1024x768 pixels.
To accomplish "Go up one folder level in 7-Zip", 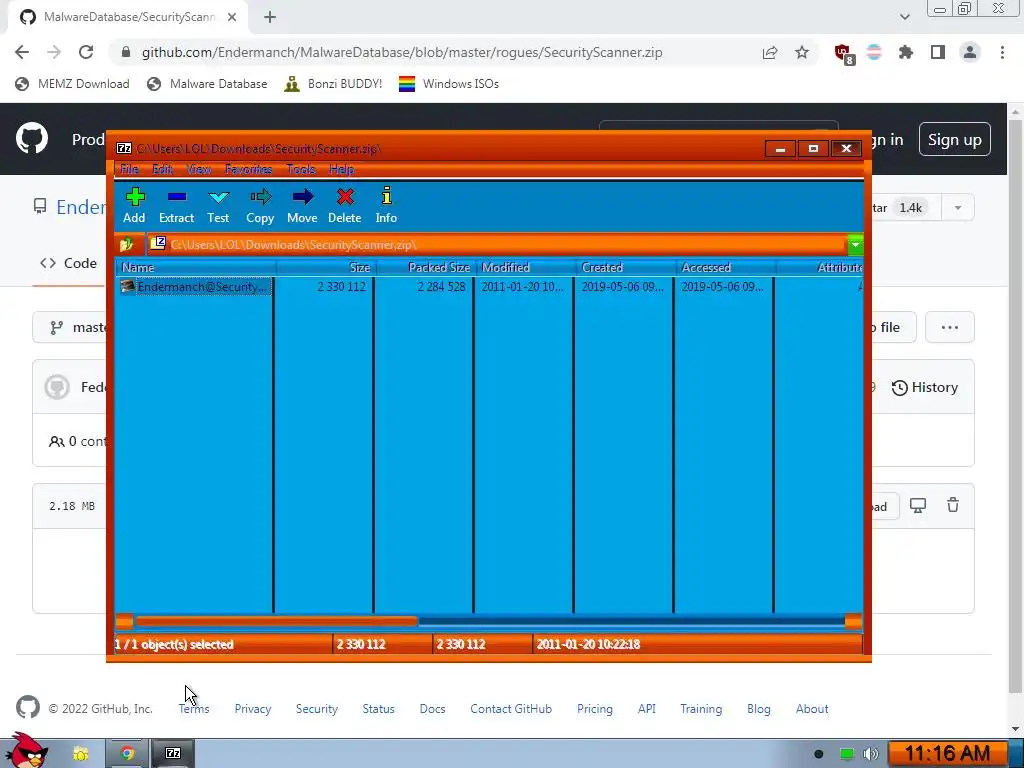I will 127,245.
